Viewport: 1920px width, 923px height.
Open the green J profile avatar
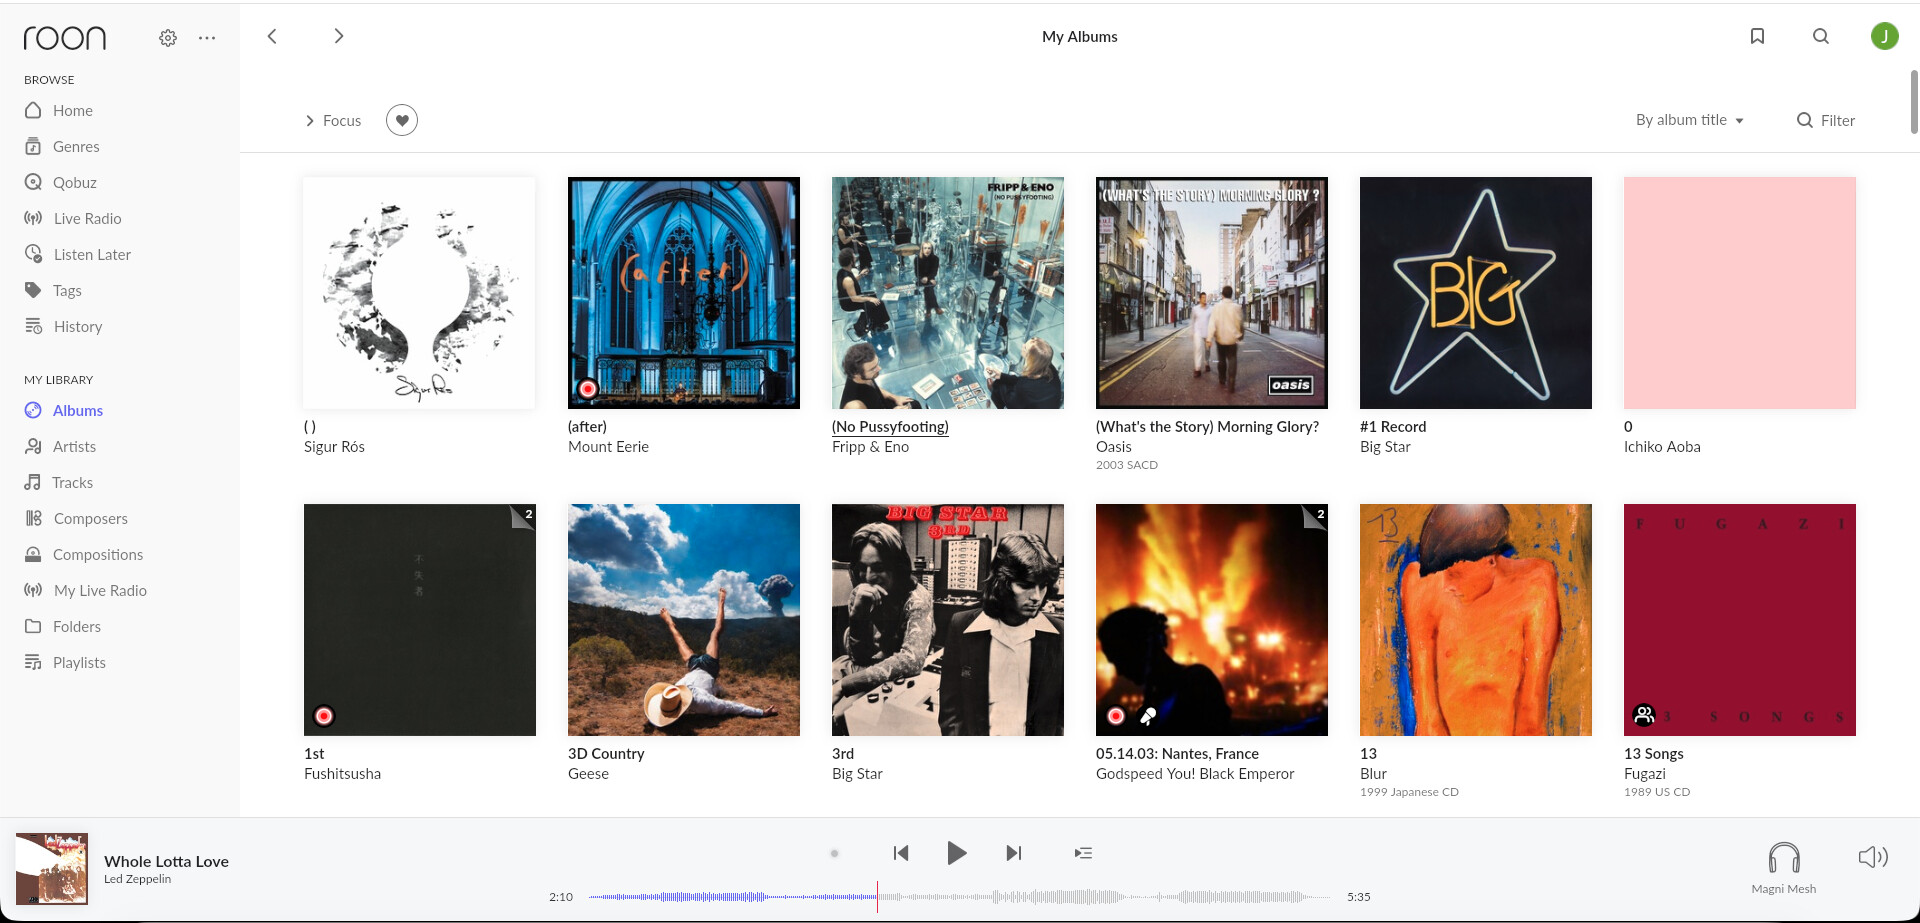click(1885, 36)
